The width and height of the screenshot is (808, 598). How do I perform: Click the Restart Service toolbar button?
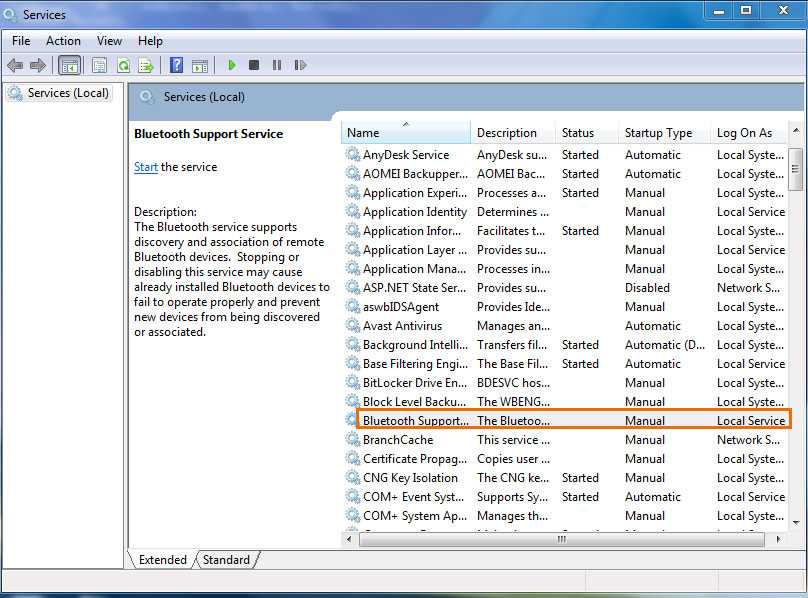pos(300,65)
